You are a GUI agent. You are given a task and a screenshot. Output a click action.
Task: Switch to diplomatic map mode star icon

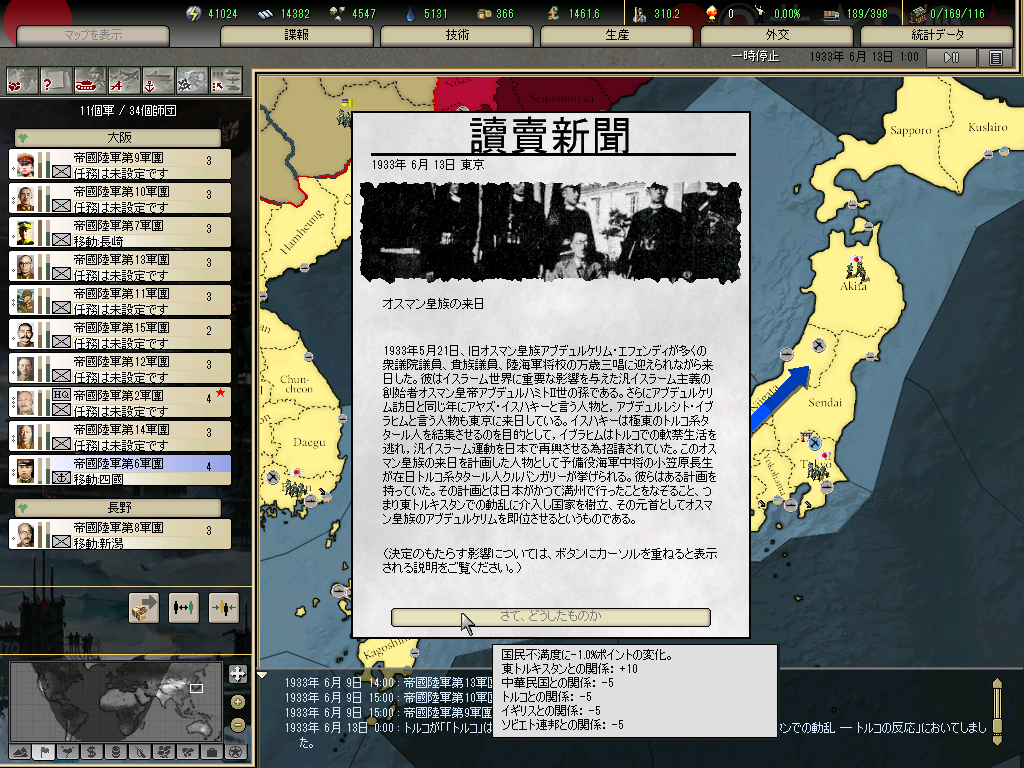click(236, 752)
